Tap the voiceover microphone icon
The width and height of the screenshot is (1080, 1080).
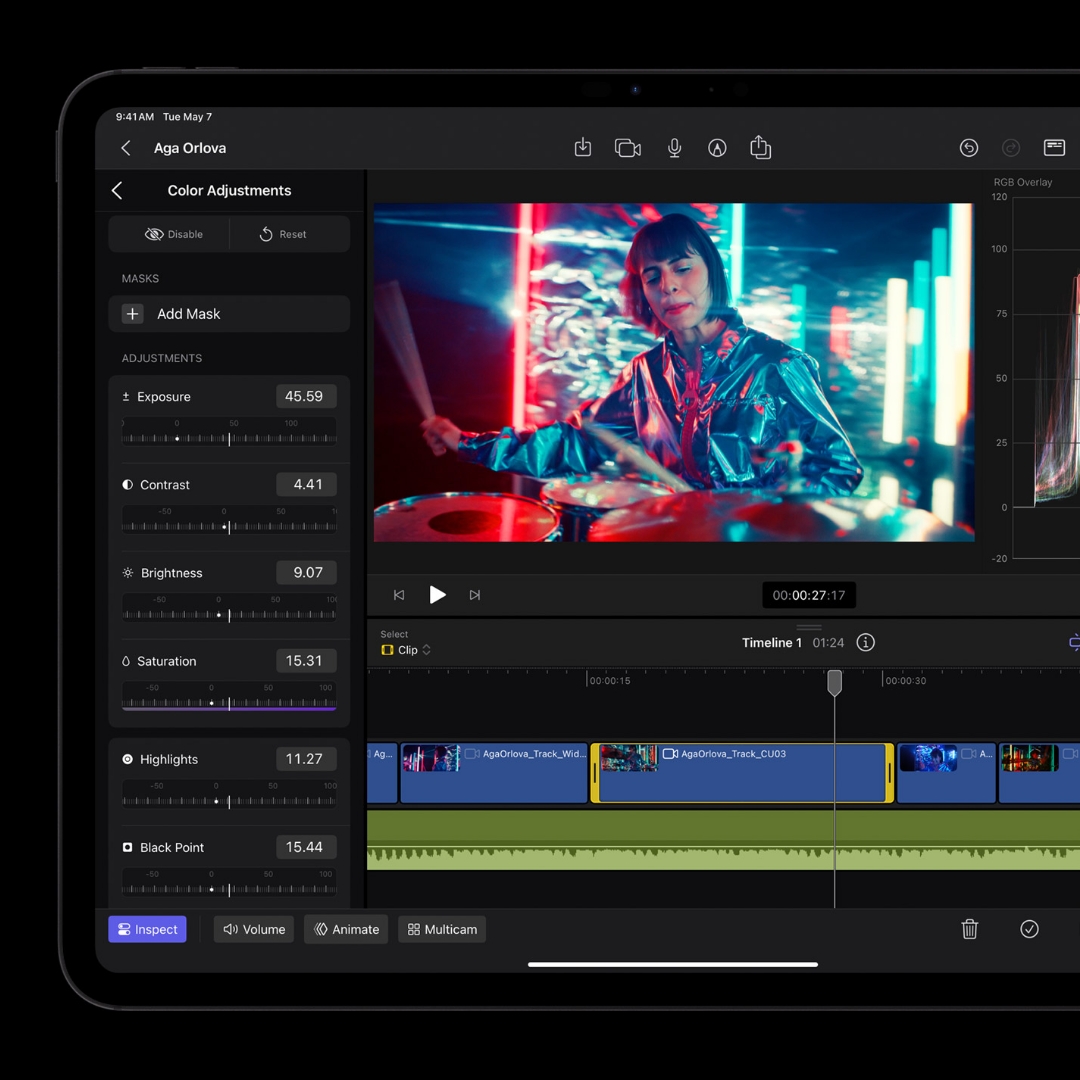[x=675, y=148]
